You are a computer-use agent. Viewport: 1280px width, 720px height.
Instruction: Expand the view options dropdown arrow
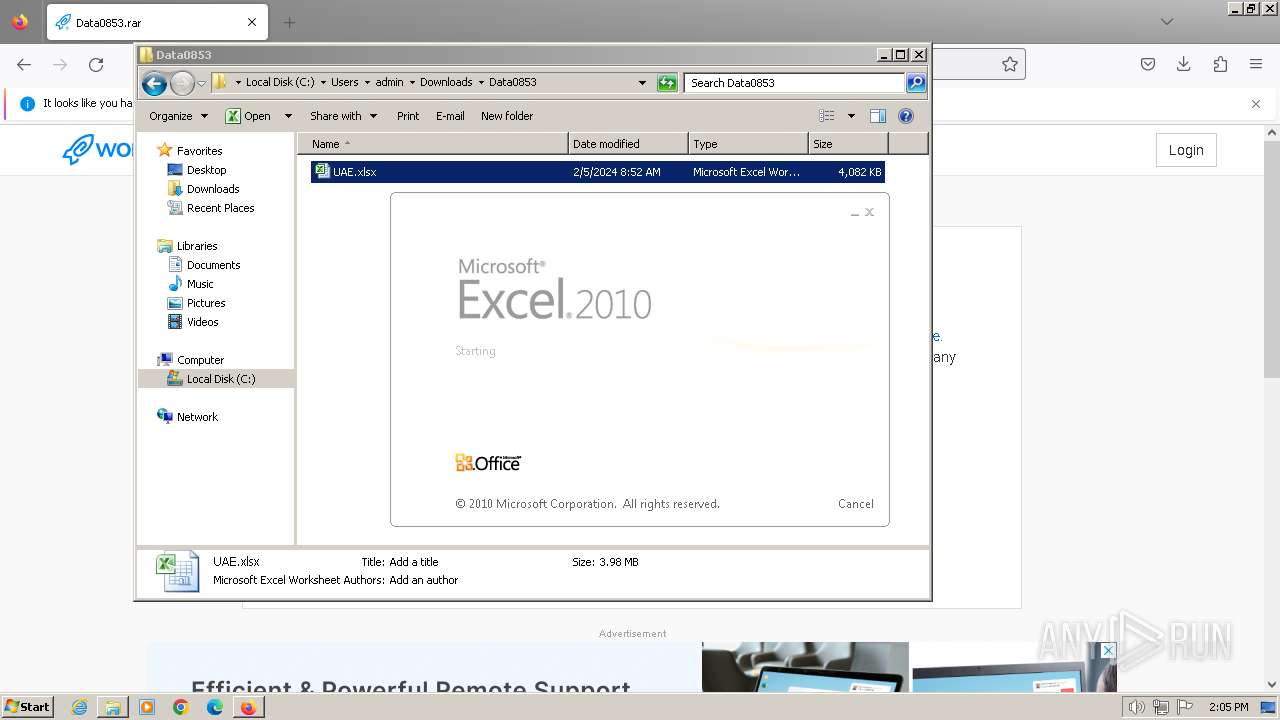(851, 116)
